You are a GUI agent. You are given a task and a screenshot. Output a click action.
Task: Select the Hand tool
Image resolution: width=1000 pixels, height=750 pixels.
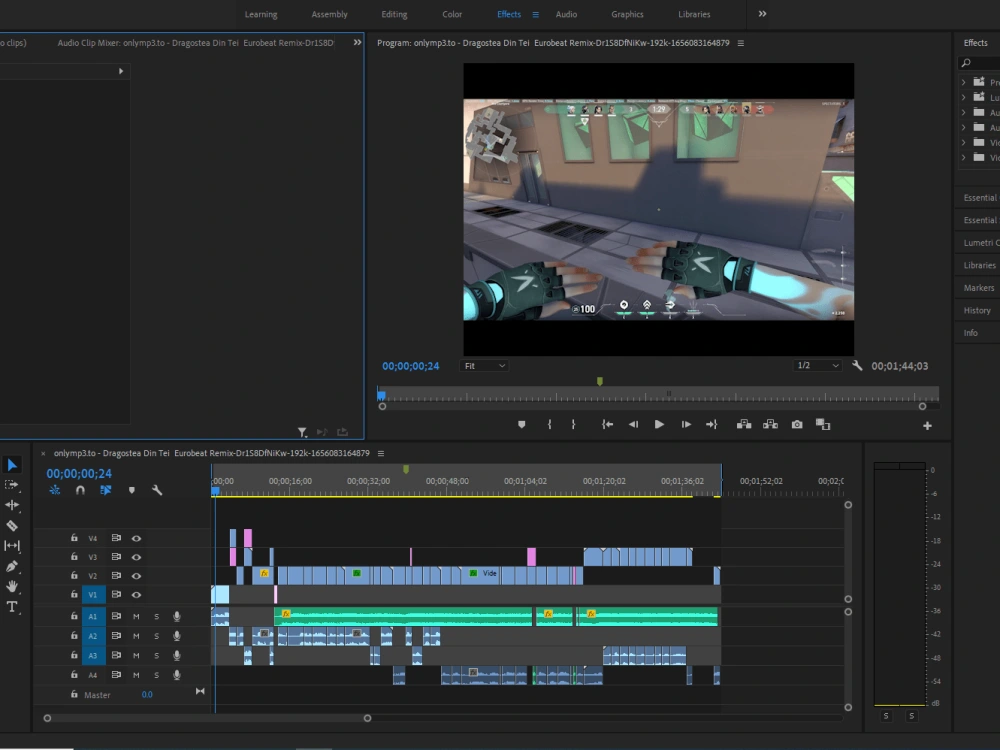pos(12,586)
